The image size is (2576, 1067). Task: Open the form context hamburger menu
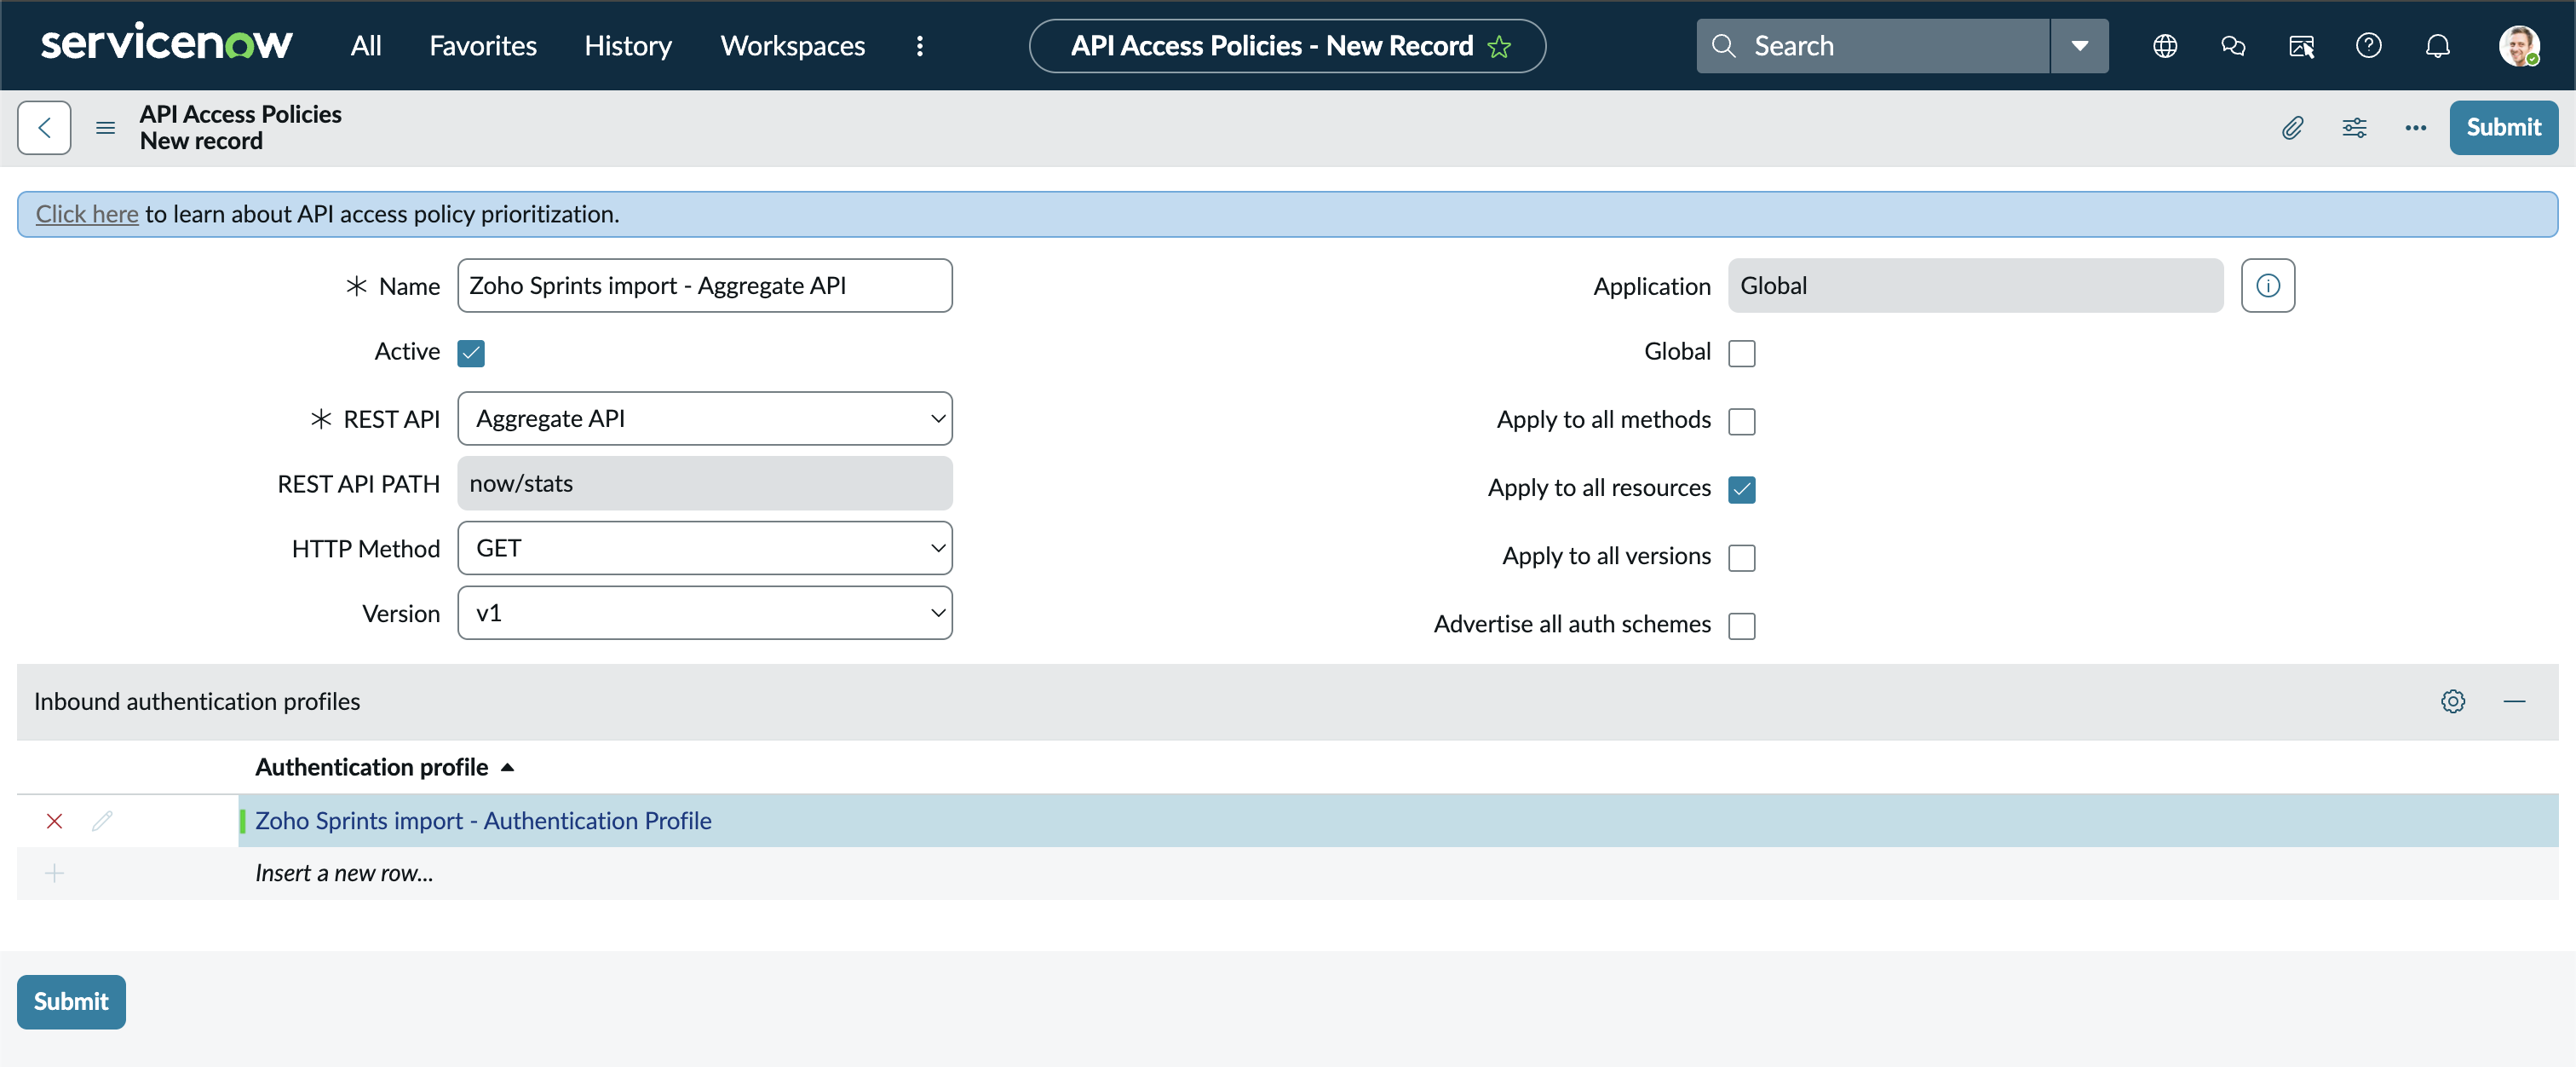pyautogui.click(x=105, y=127)
